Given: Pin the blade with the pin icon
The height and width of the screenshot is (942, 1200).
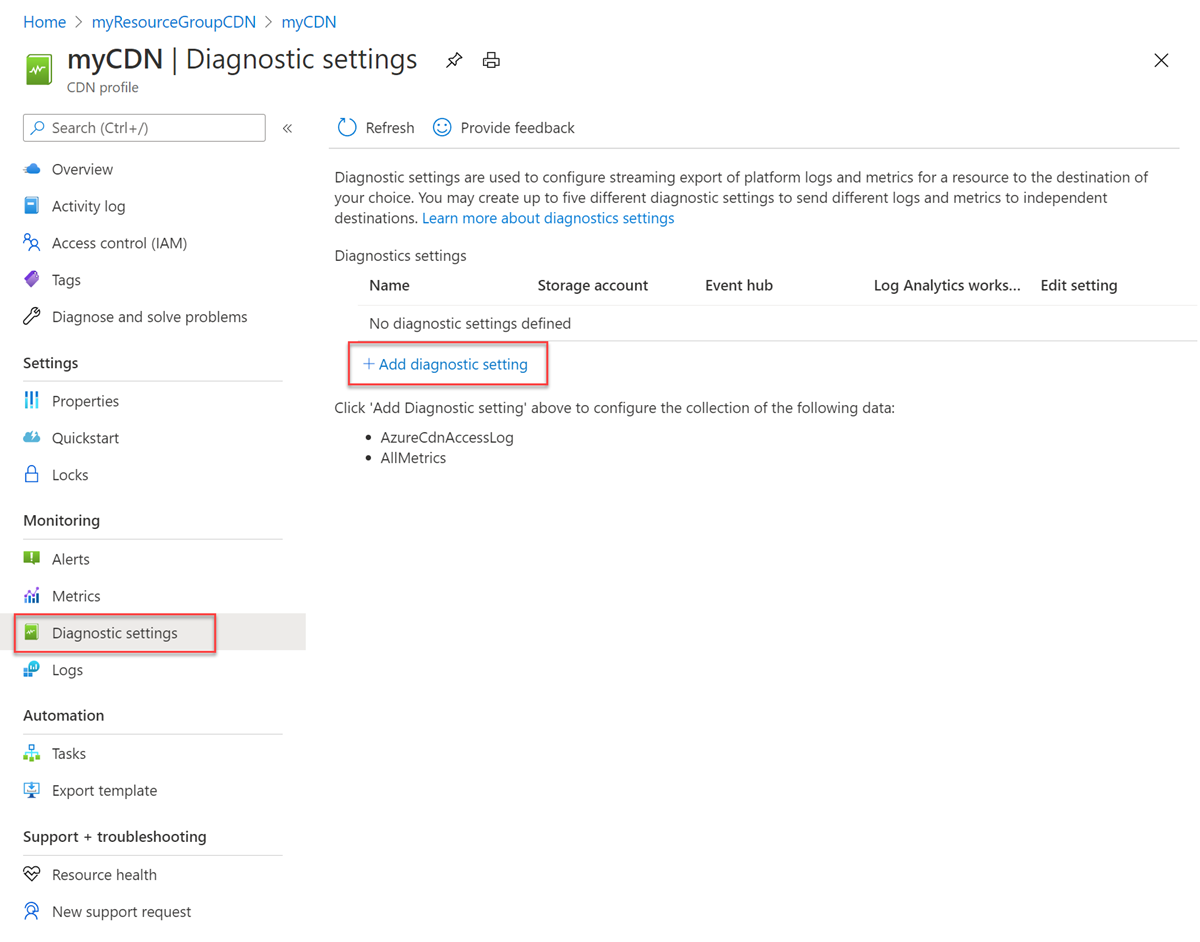Looking at the screenshot, I should pos(454,61).
